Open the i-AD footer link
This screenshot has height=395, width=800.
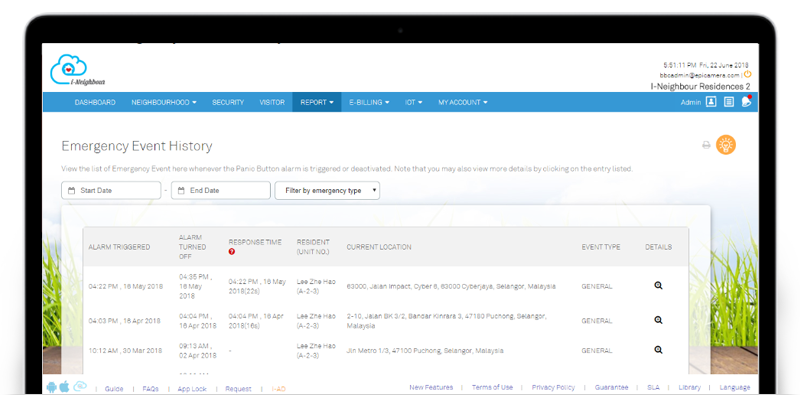coord(279,388)
